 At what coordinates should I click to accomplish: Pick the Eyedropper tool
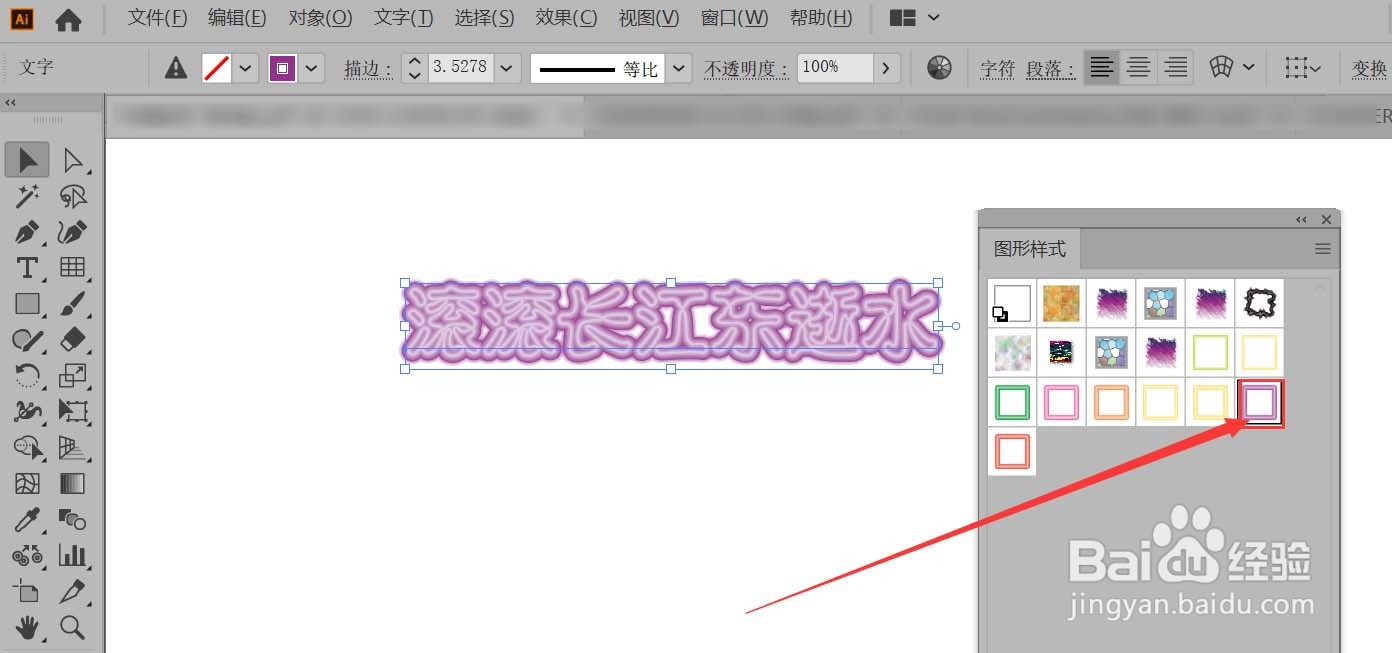click(x=27, y=519)
